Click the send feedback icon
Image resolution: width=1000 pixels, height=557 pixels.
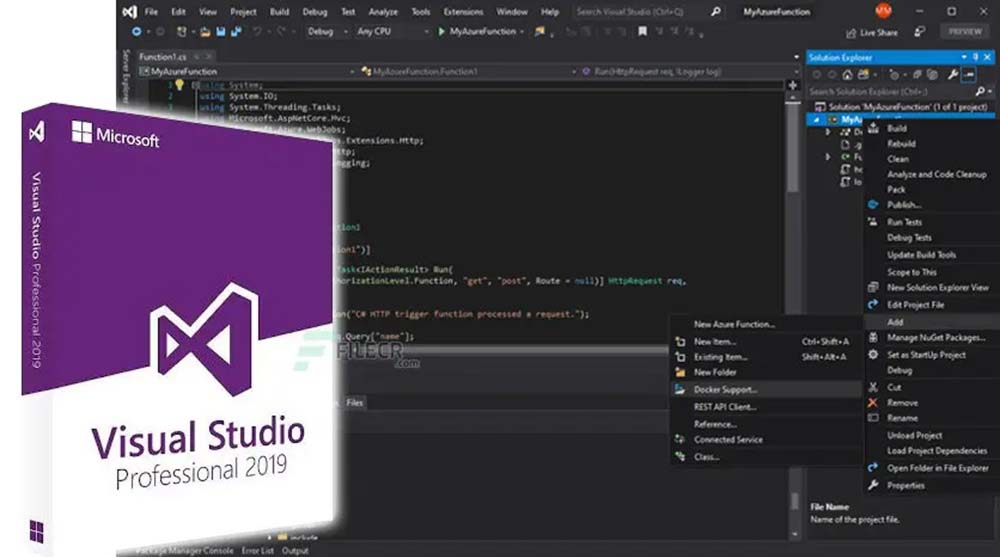919,31
